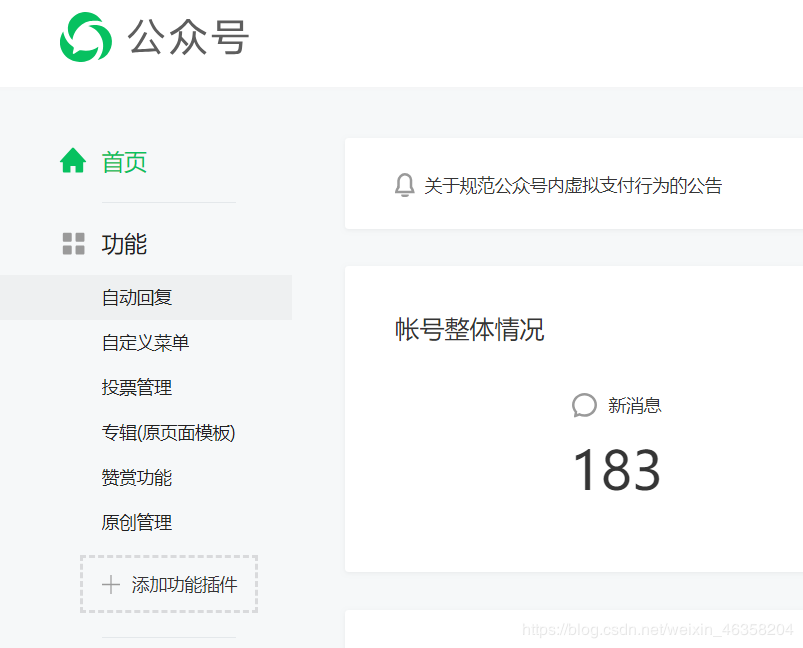Screen dimensions: 803x648
Task: Click the 功能 grid icon
Action: point(73,244)
